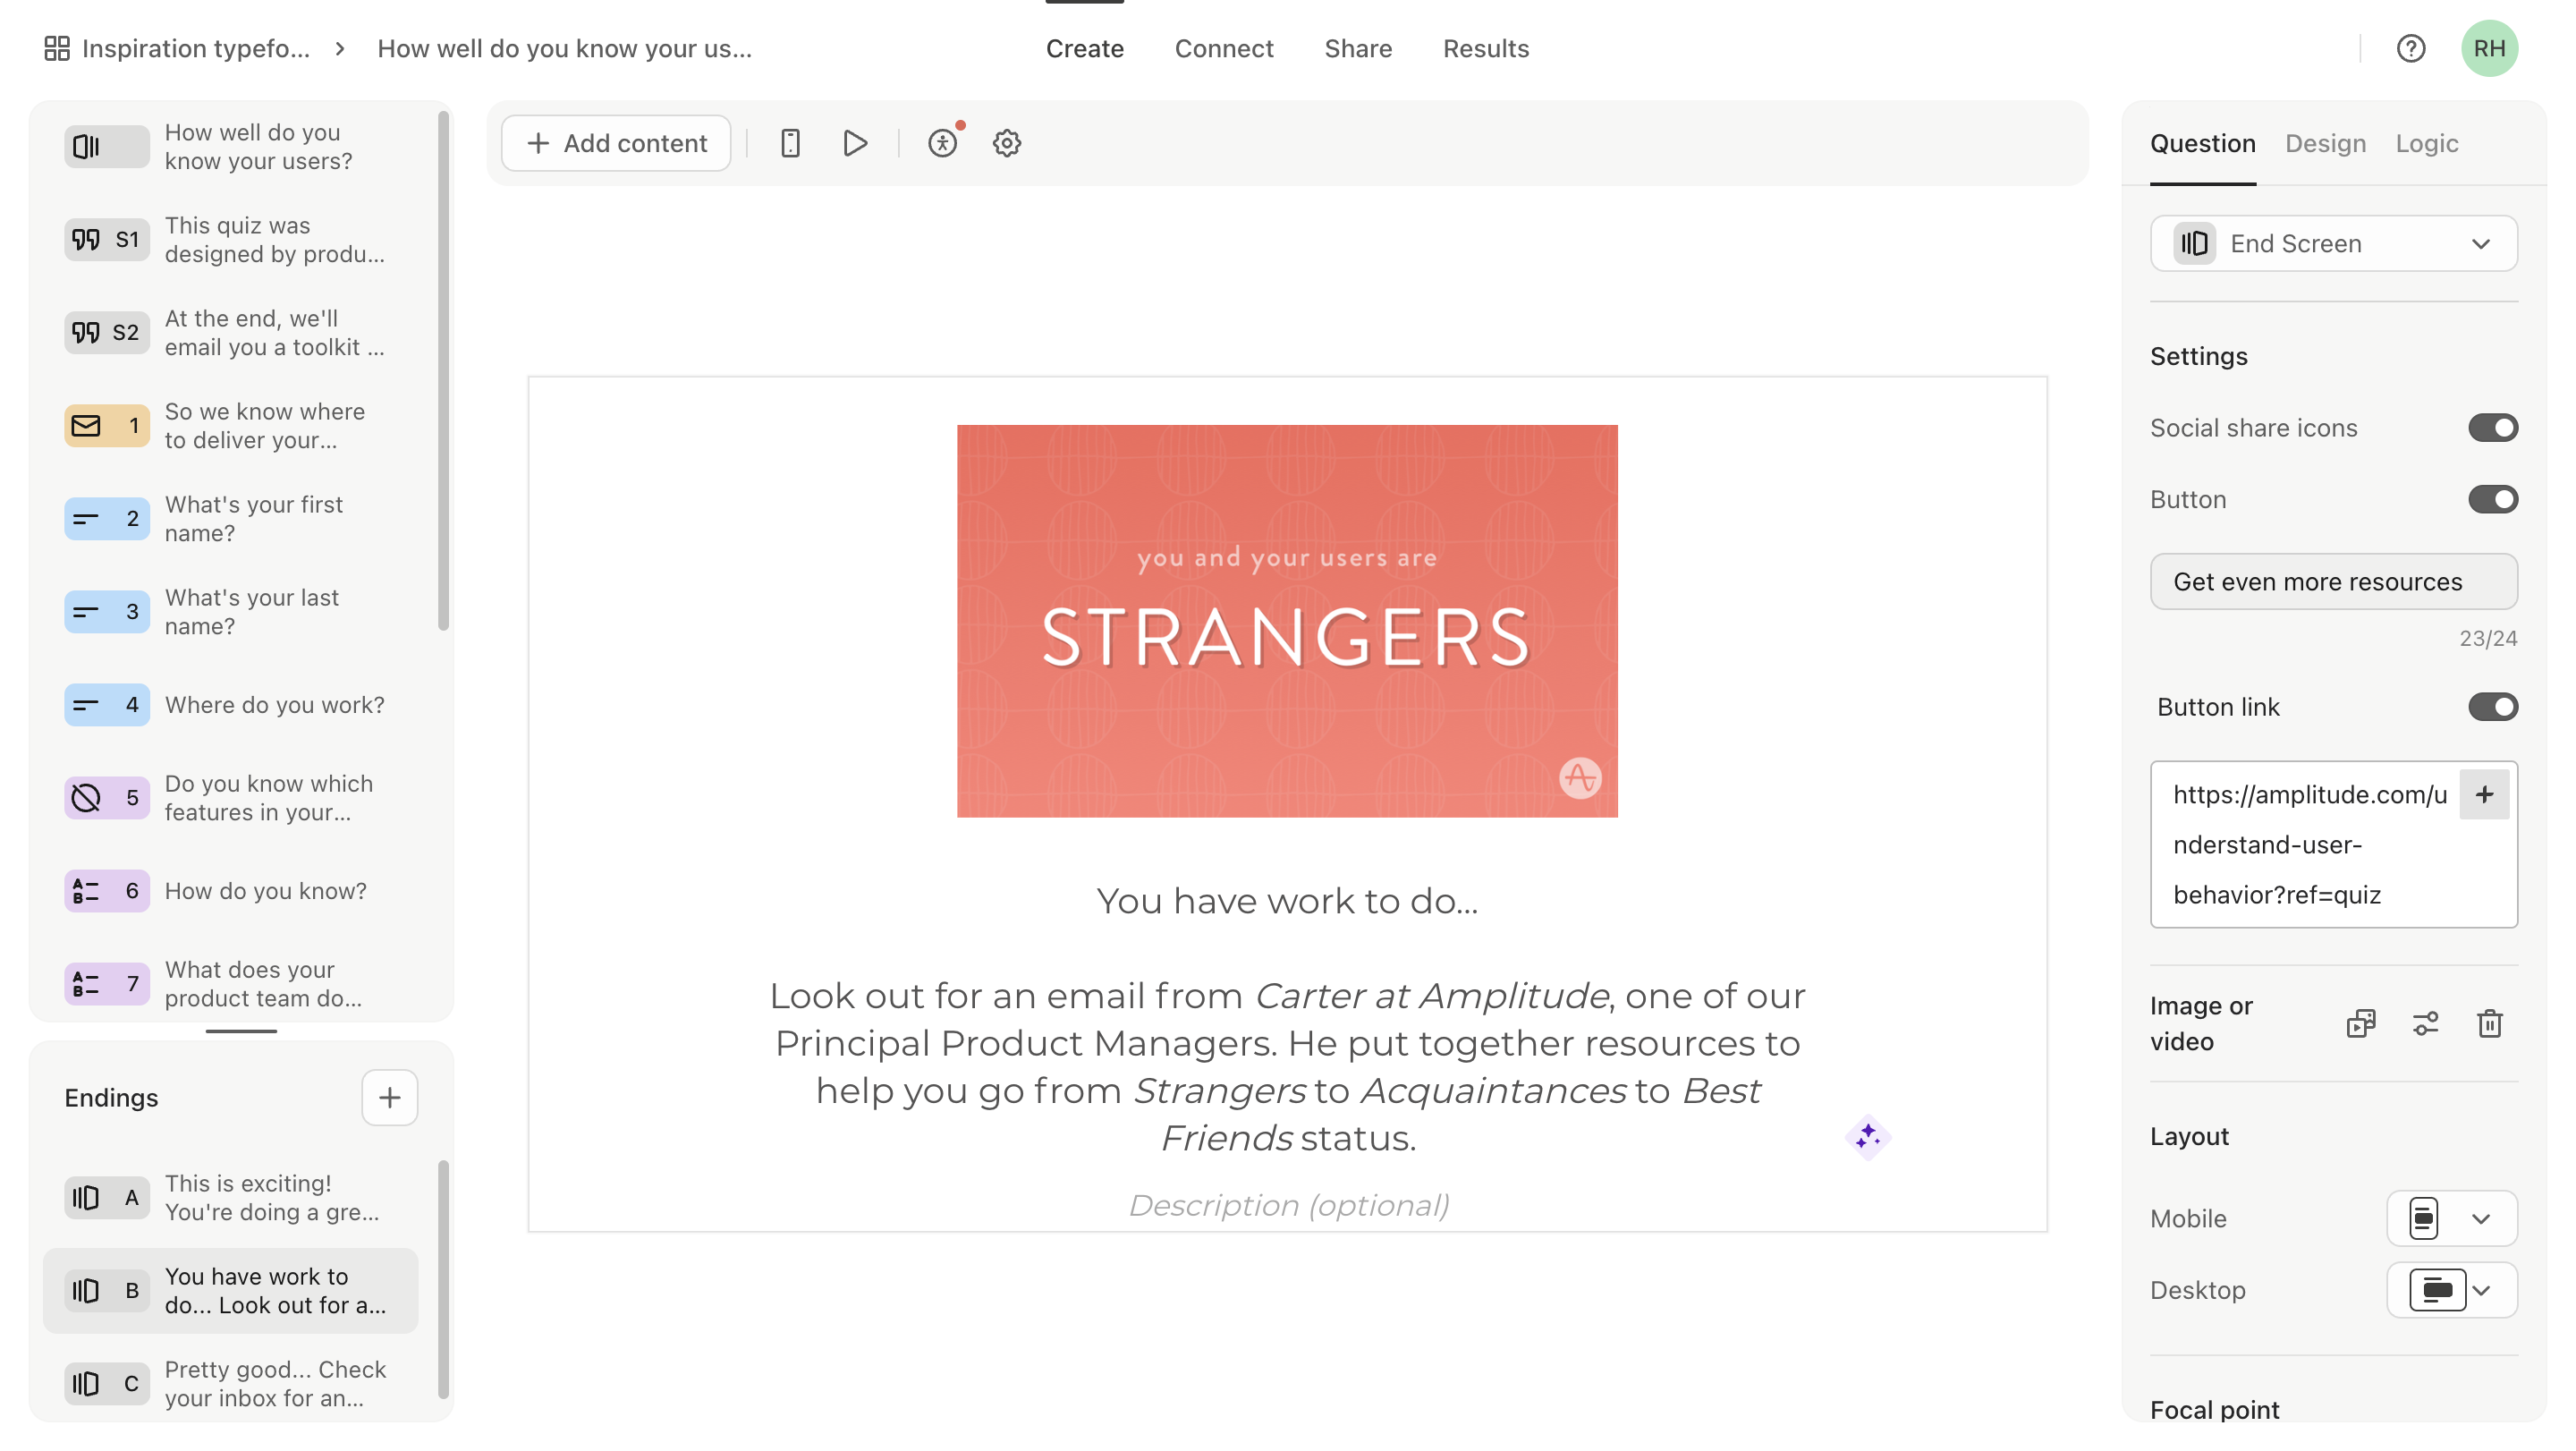This screenshot has width=2576, height=1451.
Task: Switch to the Logic tab
Action: pyautogui.click(x=2424, y=143)
